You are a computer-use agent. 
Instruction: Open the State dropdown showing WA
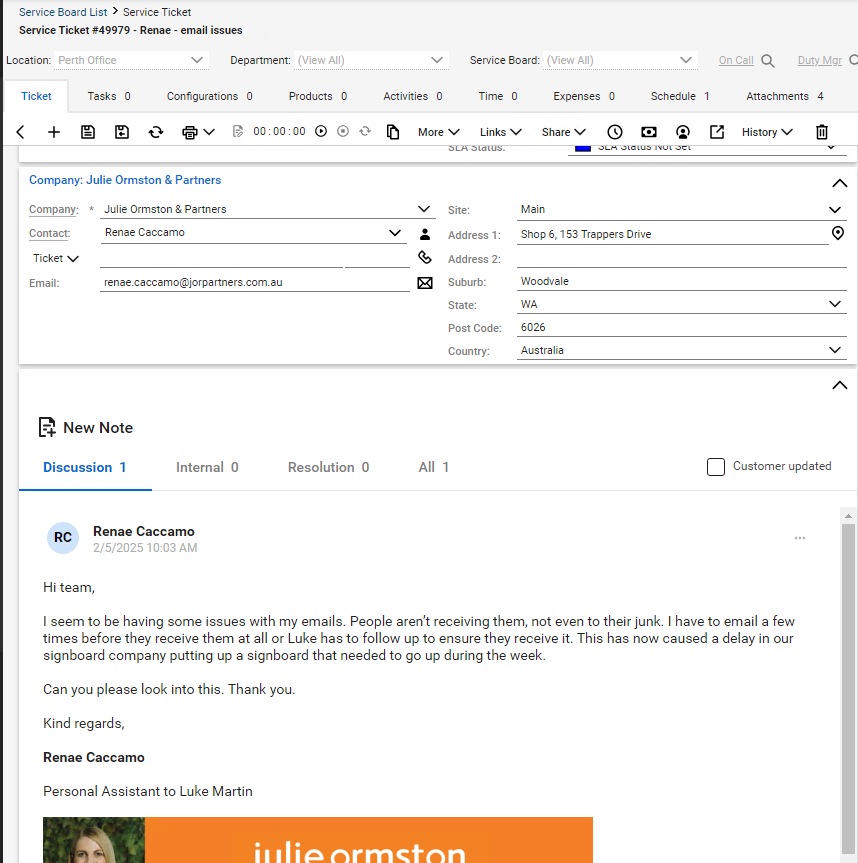[835, 304]
